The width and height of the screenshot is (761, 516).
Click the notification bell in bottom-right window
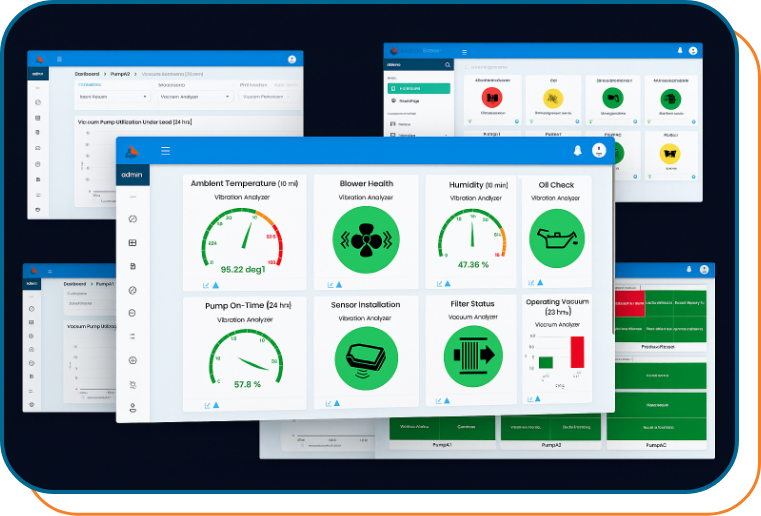coord(689,269)
